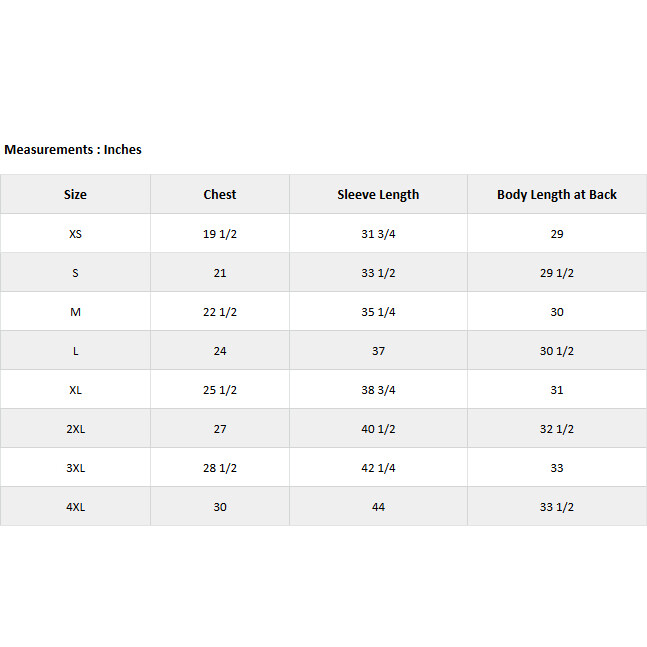Click sleeve length value 35 1/4
The image size is (647, 647).
(x=378, y=312)
